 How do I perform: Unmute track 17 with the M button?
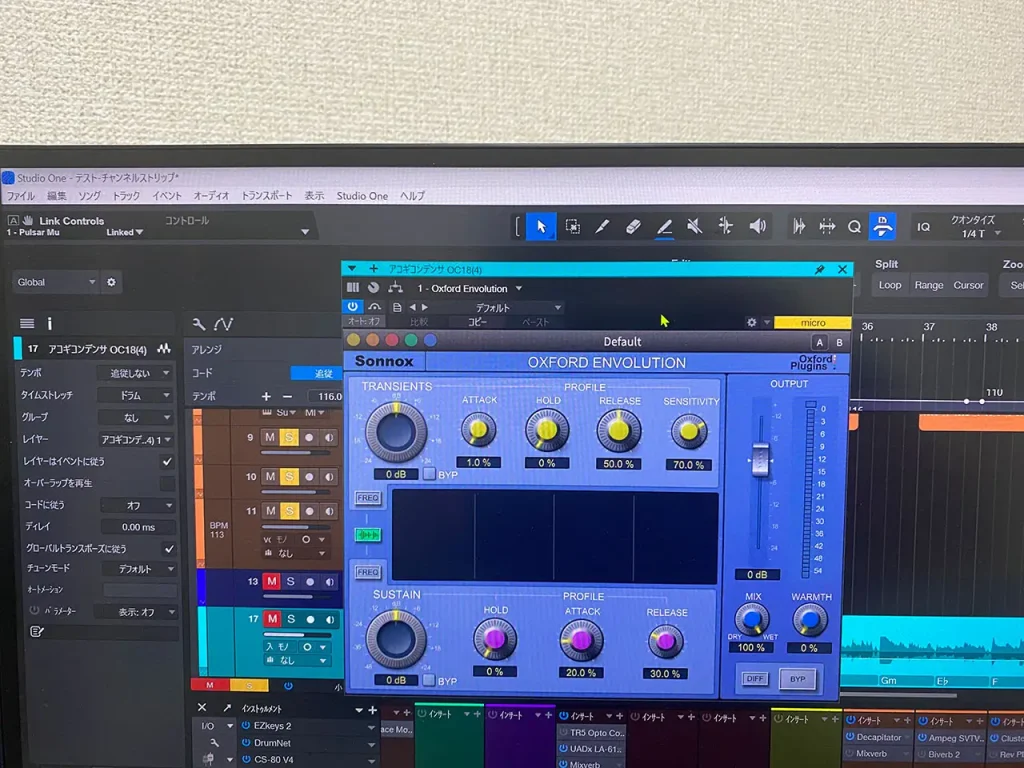tap(270, 619)
